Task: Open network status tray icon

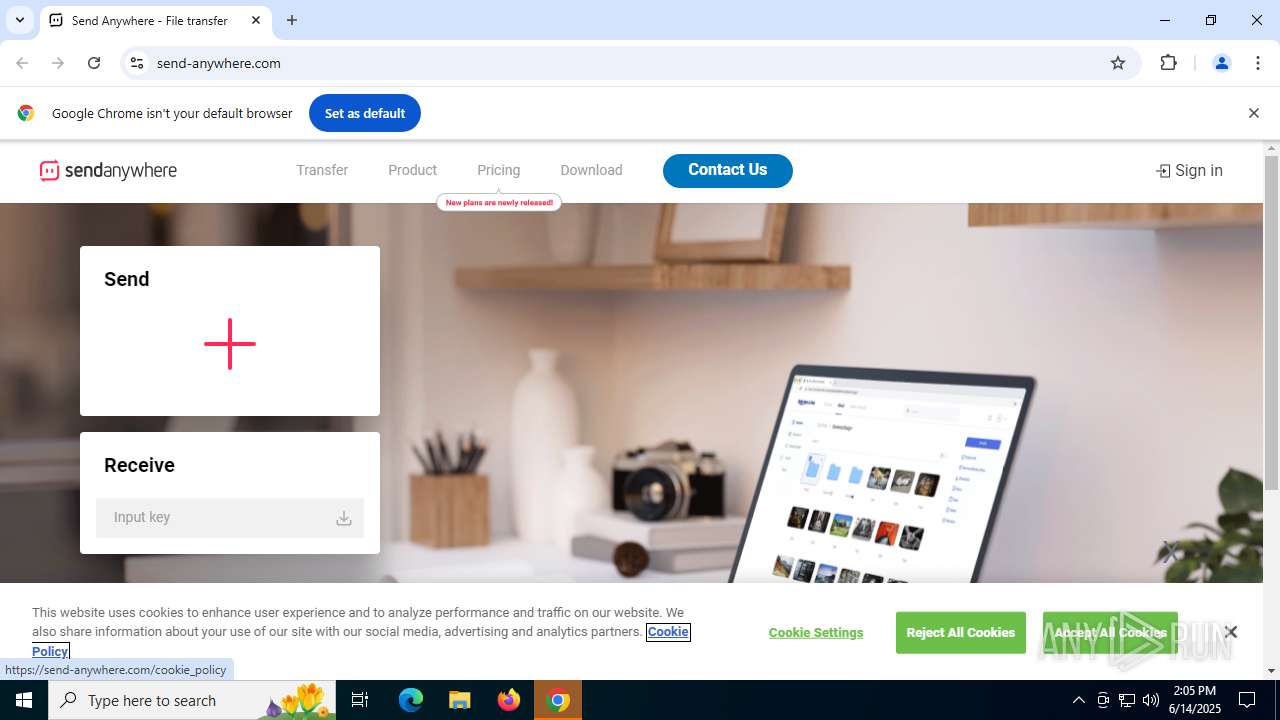Action: click(1127, 700)
